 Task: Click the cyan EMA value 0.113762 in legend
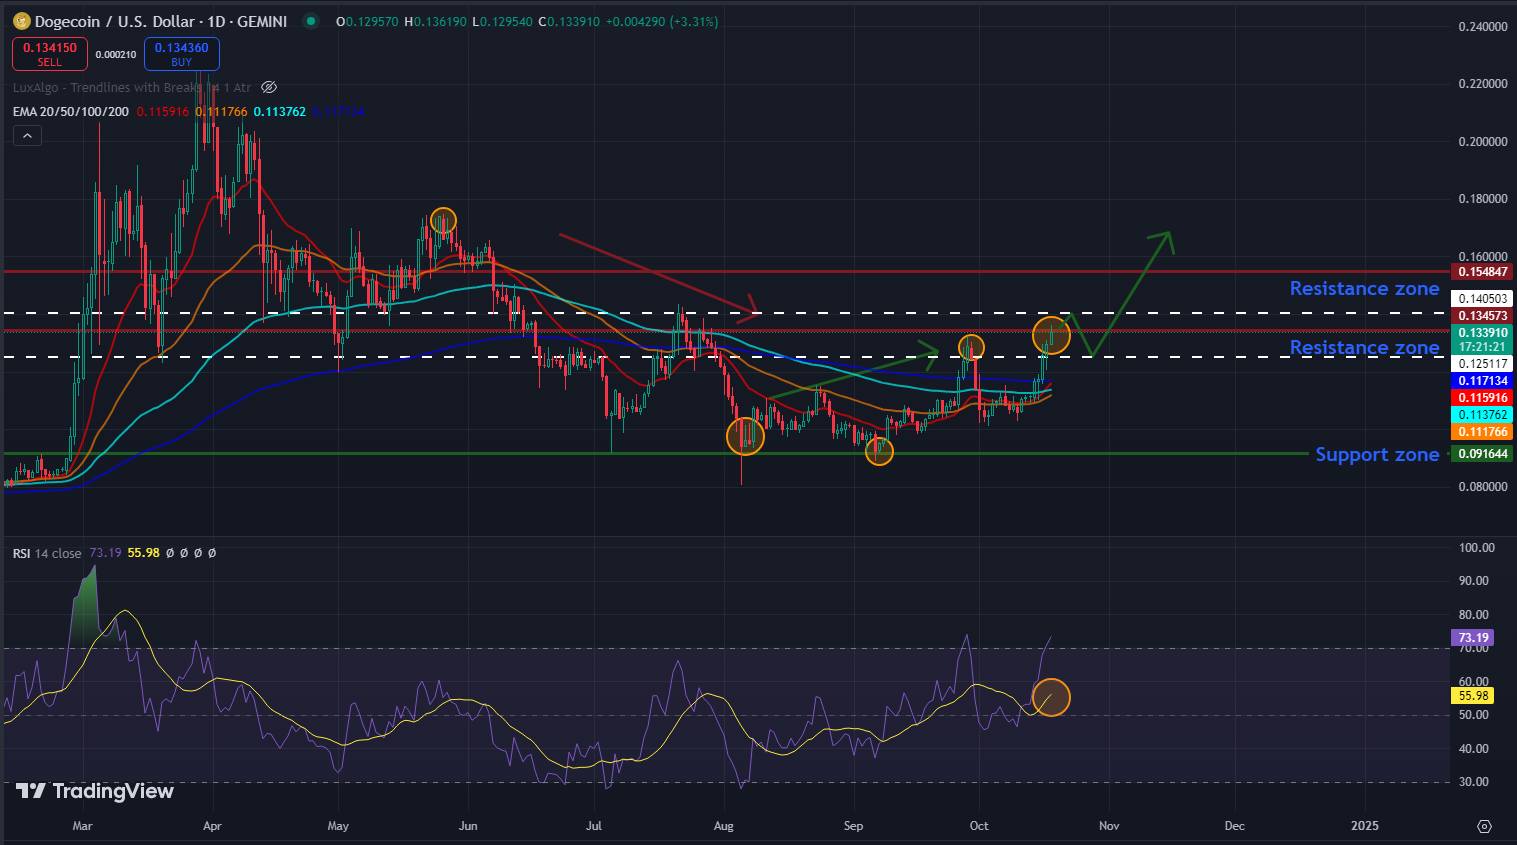pyautogui.click(x=279, y=112)
